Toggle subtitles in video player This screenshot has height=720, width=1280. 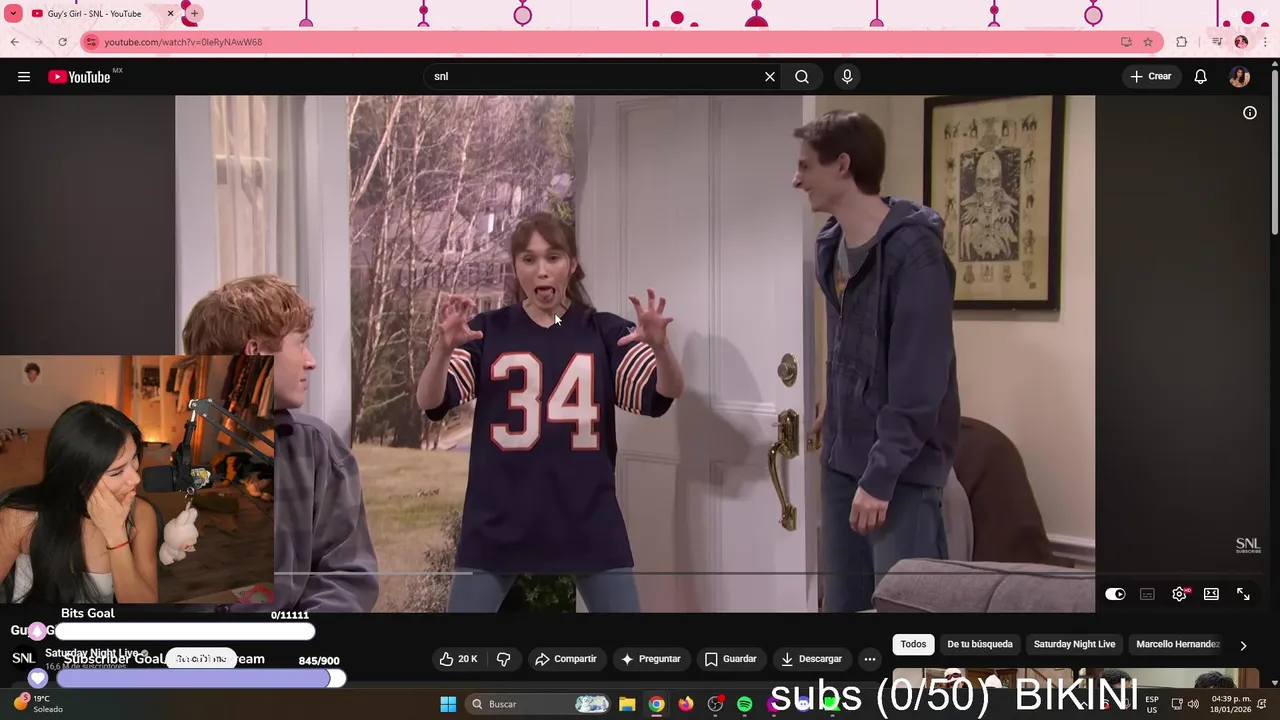pos(1148,594)
